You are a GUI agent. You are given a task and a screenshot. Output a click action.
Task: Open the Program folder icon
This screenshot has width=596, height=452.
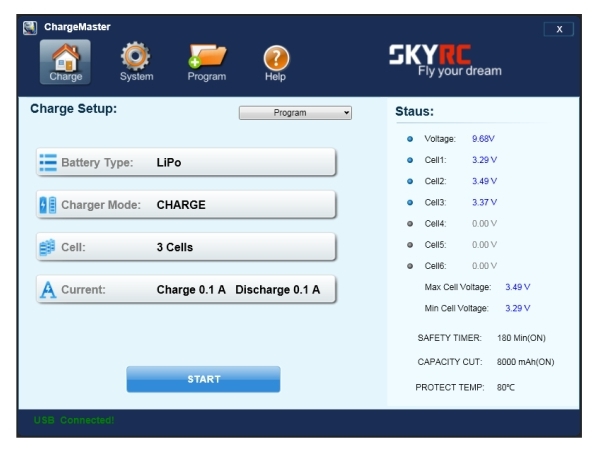[x=207, y=56]
